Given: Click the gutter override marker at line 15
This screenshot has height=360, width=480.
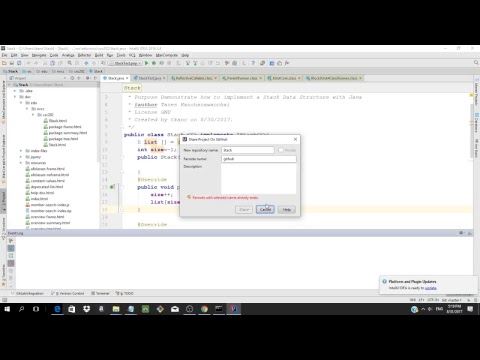Looking at the screenshot, I should 112,187.
